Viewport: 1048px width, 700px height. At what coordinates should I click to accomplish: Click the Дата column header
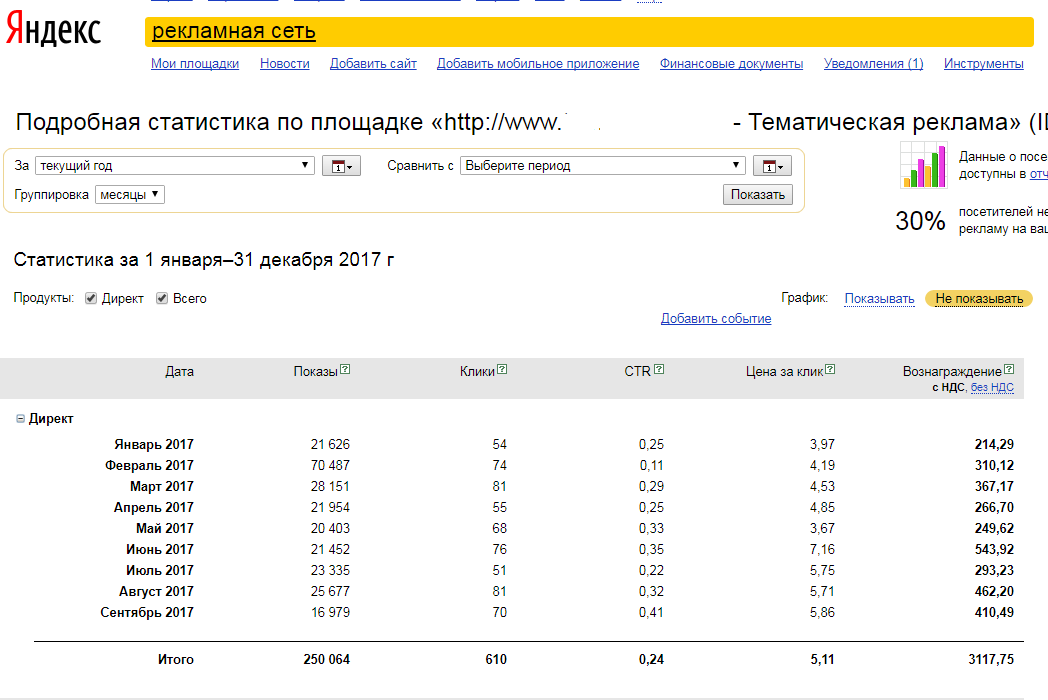click(179, 372)
